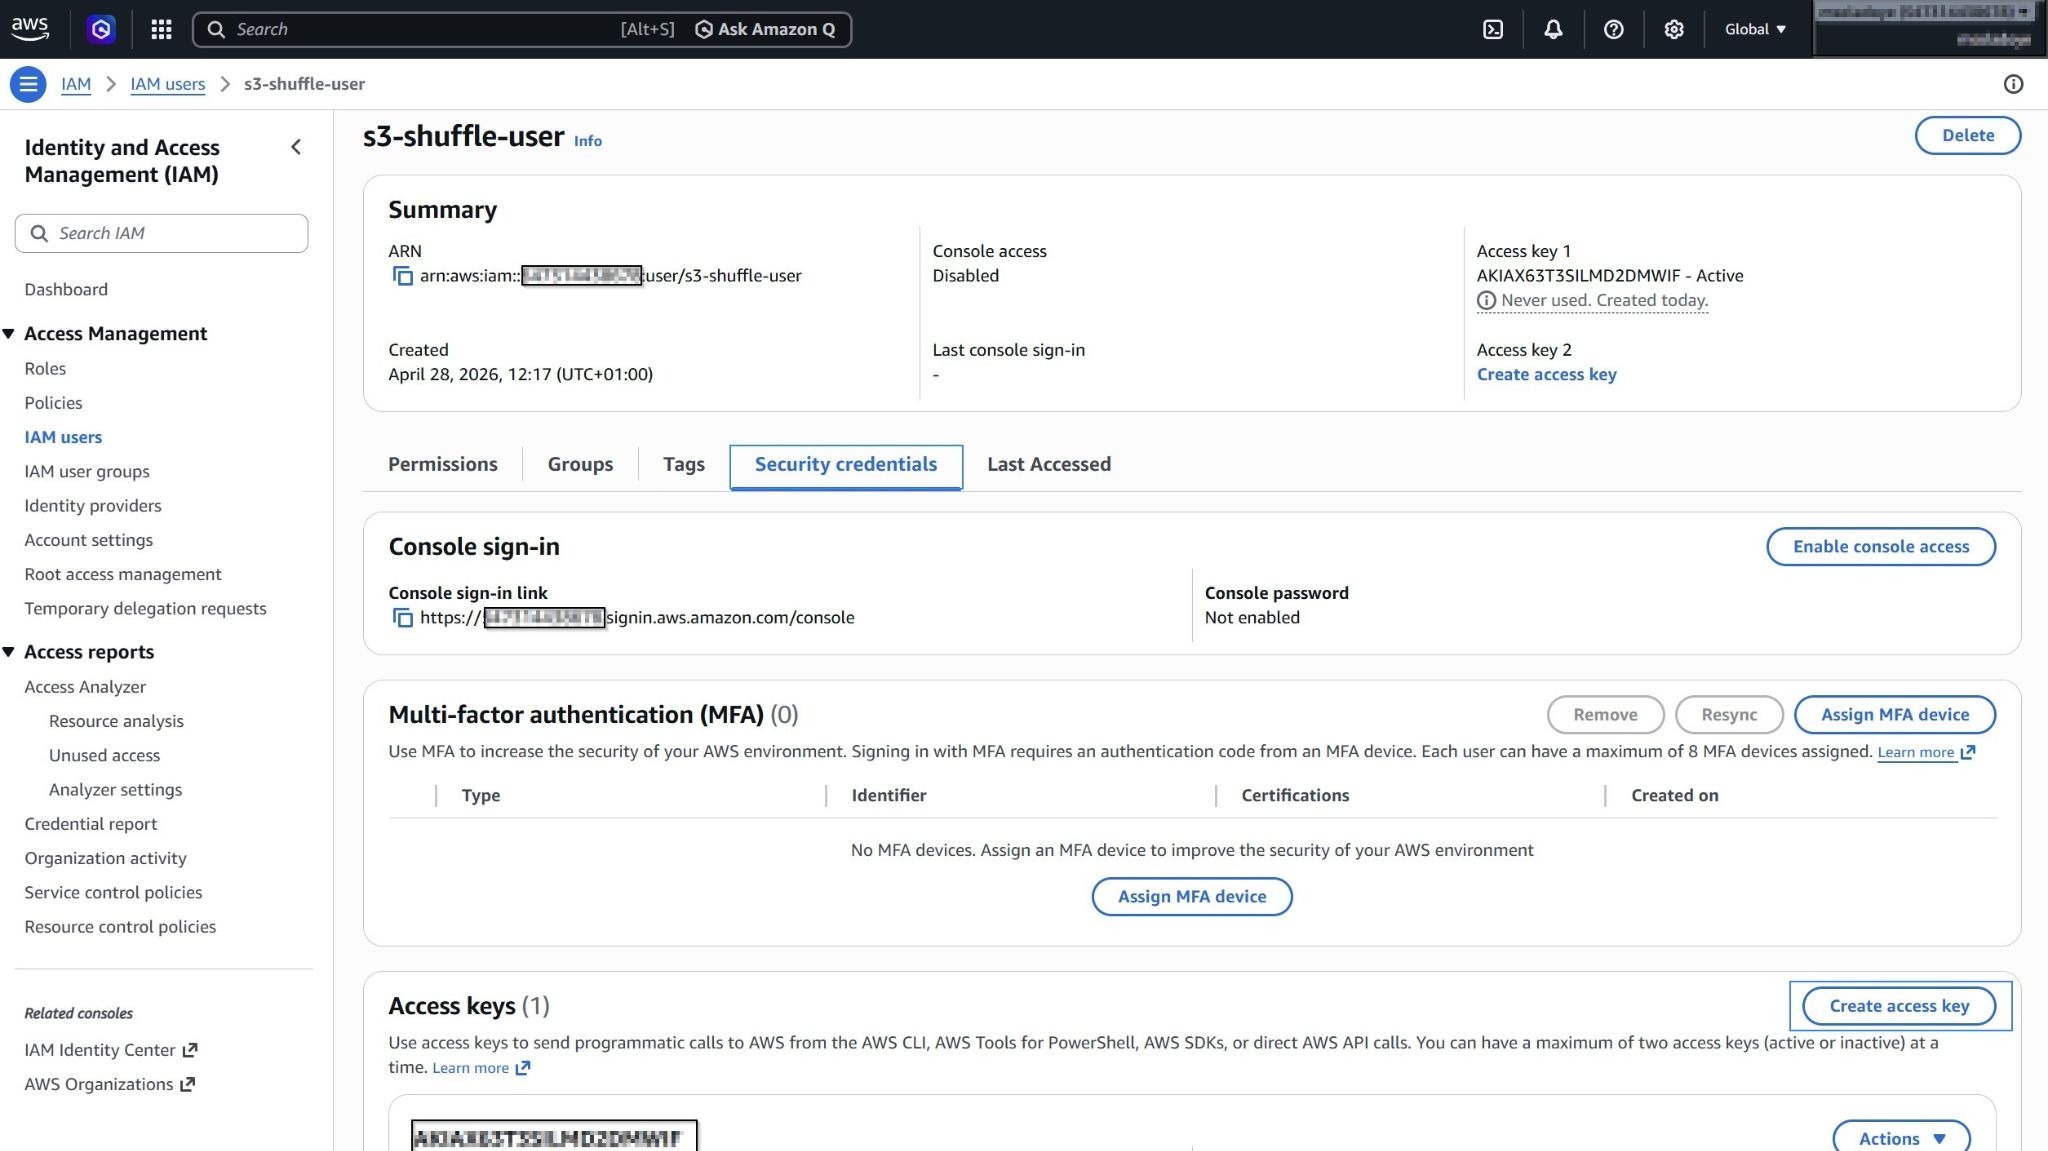
Task: Switch to the Groups tab
Action: [580, 464]
